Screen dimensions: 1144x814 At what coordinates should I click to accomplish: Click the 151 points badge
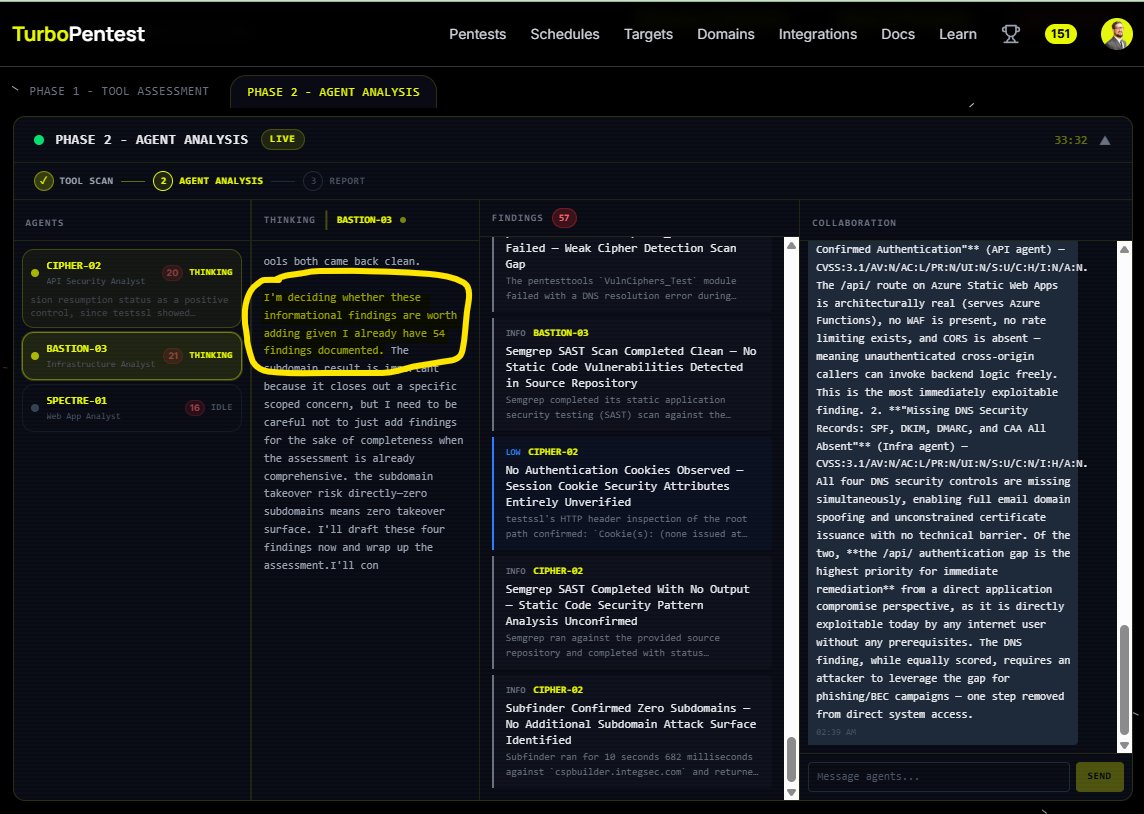[x=1060, y=33]
